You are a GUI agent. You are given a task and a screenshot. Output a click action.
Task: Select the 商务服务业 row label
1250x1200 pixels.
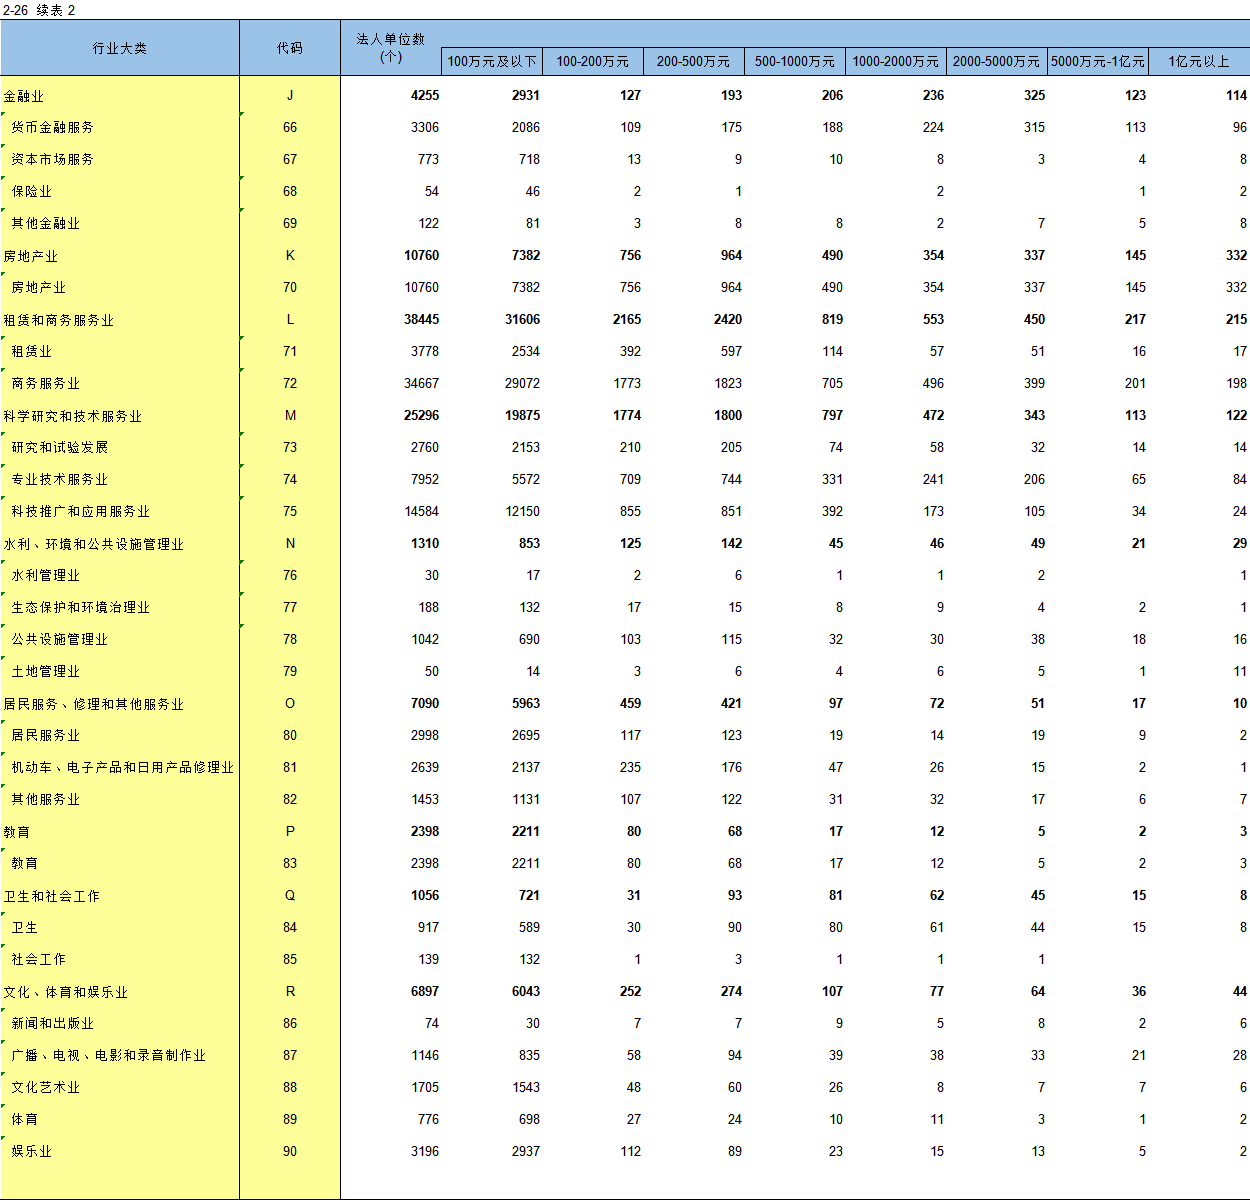click(46, 384)
